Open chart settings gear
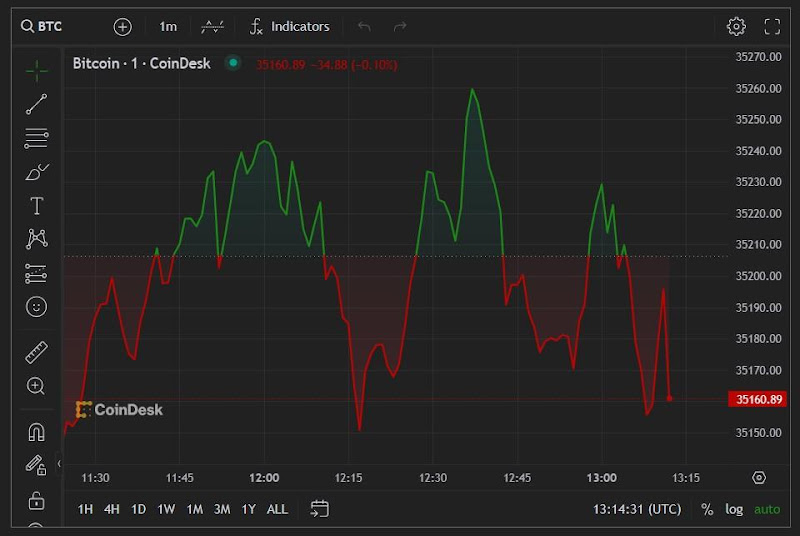800x536 pixels. click(736, 27)
